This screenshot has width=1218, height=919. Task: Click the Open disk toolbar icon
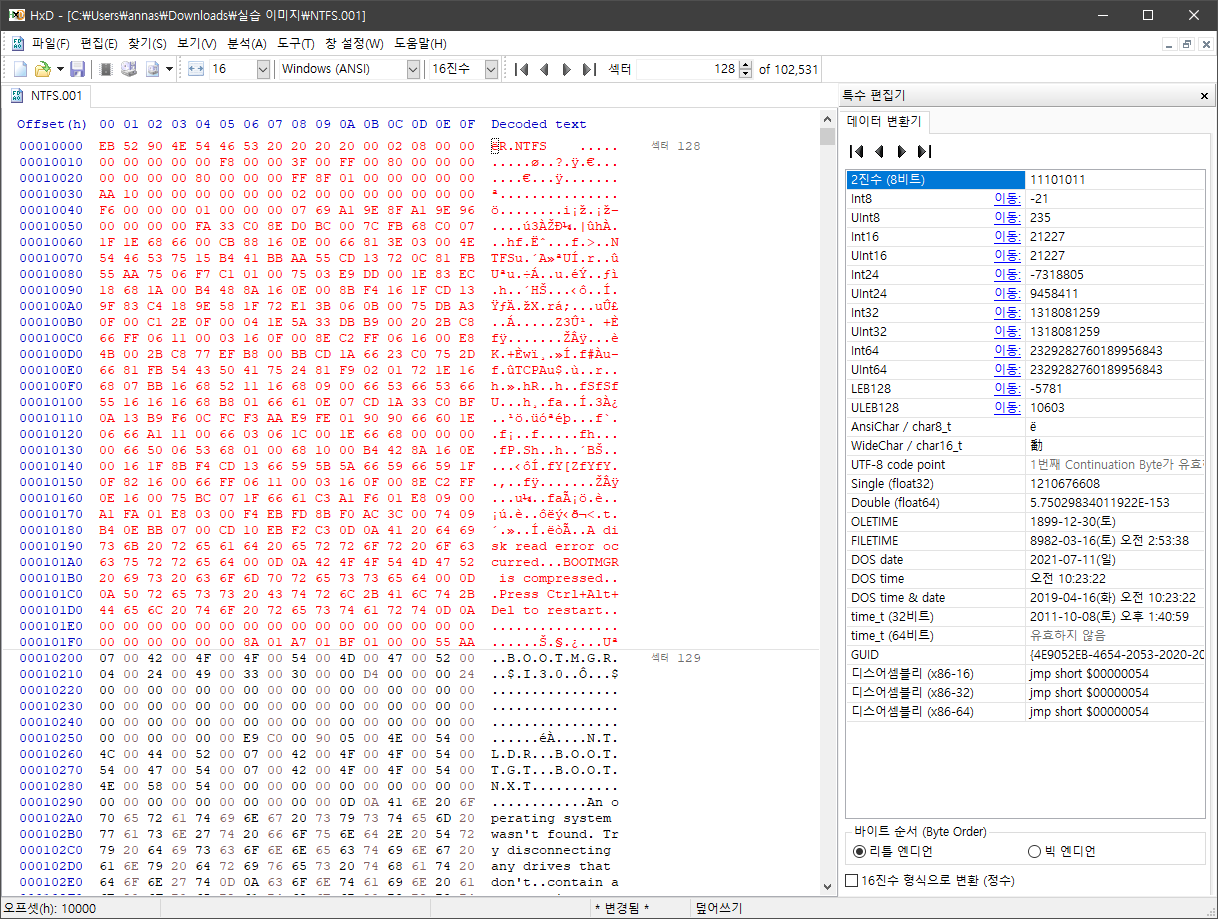pyautogui.click(x=128, y=69)
